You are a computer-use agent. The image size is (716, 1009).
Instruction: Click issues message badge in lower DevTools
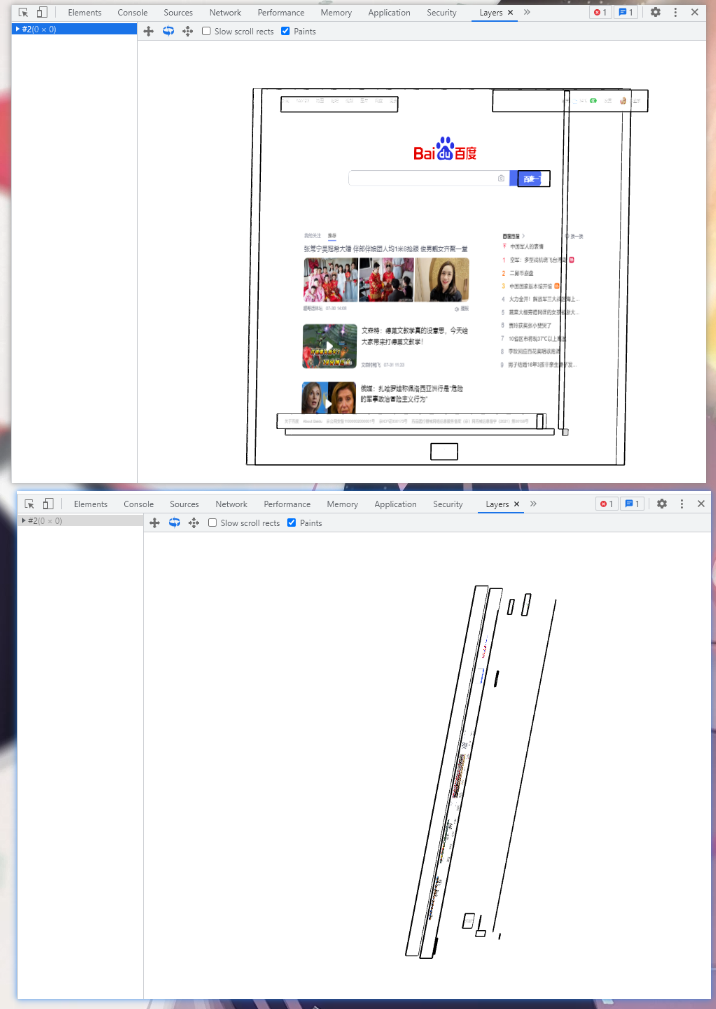(632, 504)
